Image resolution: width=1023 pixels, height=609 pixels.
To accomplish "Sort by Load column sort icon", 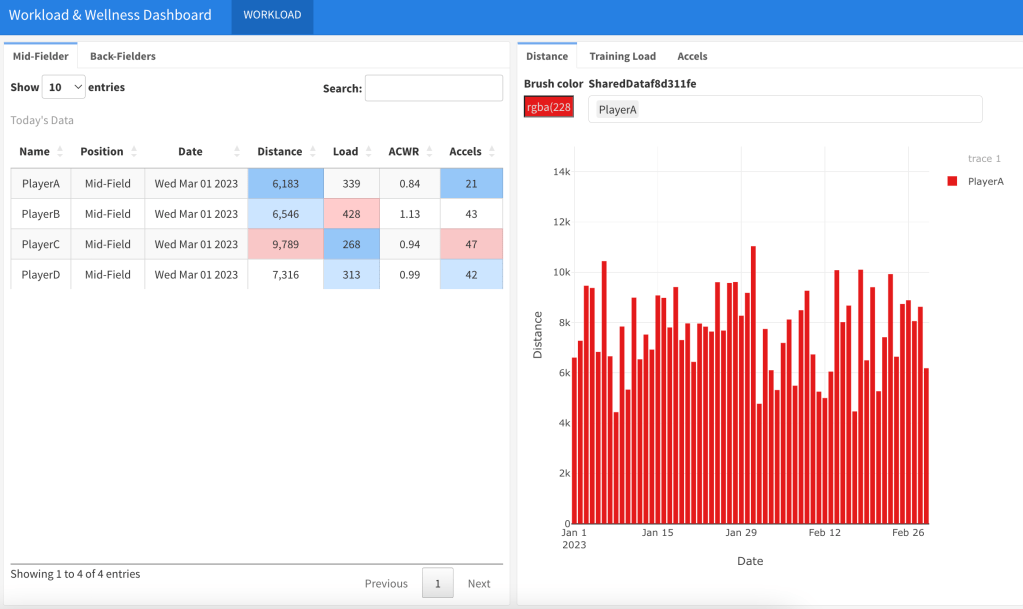I will (x=368, y=152).
